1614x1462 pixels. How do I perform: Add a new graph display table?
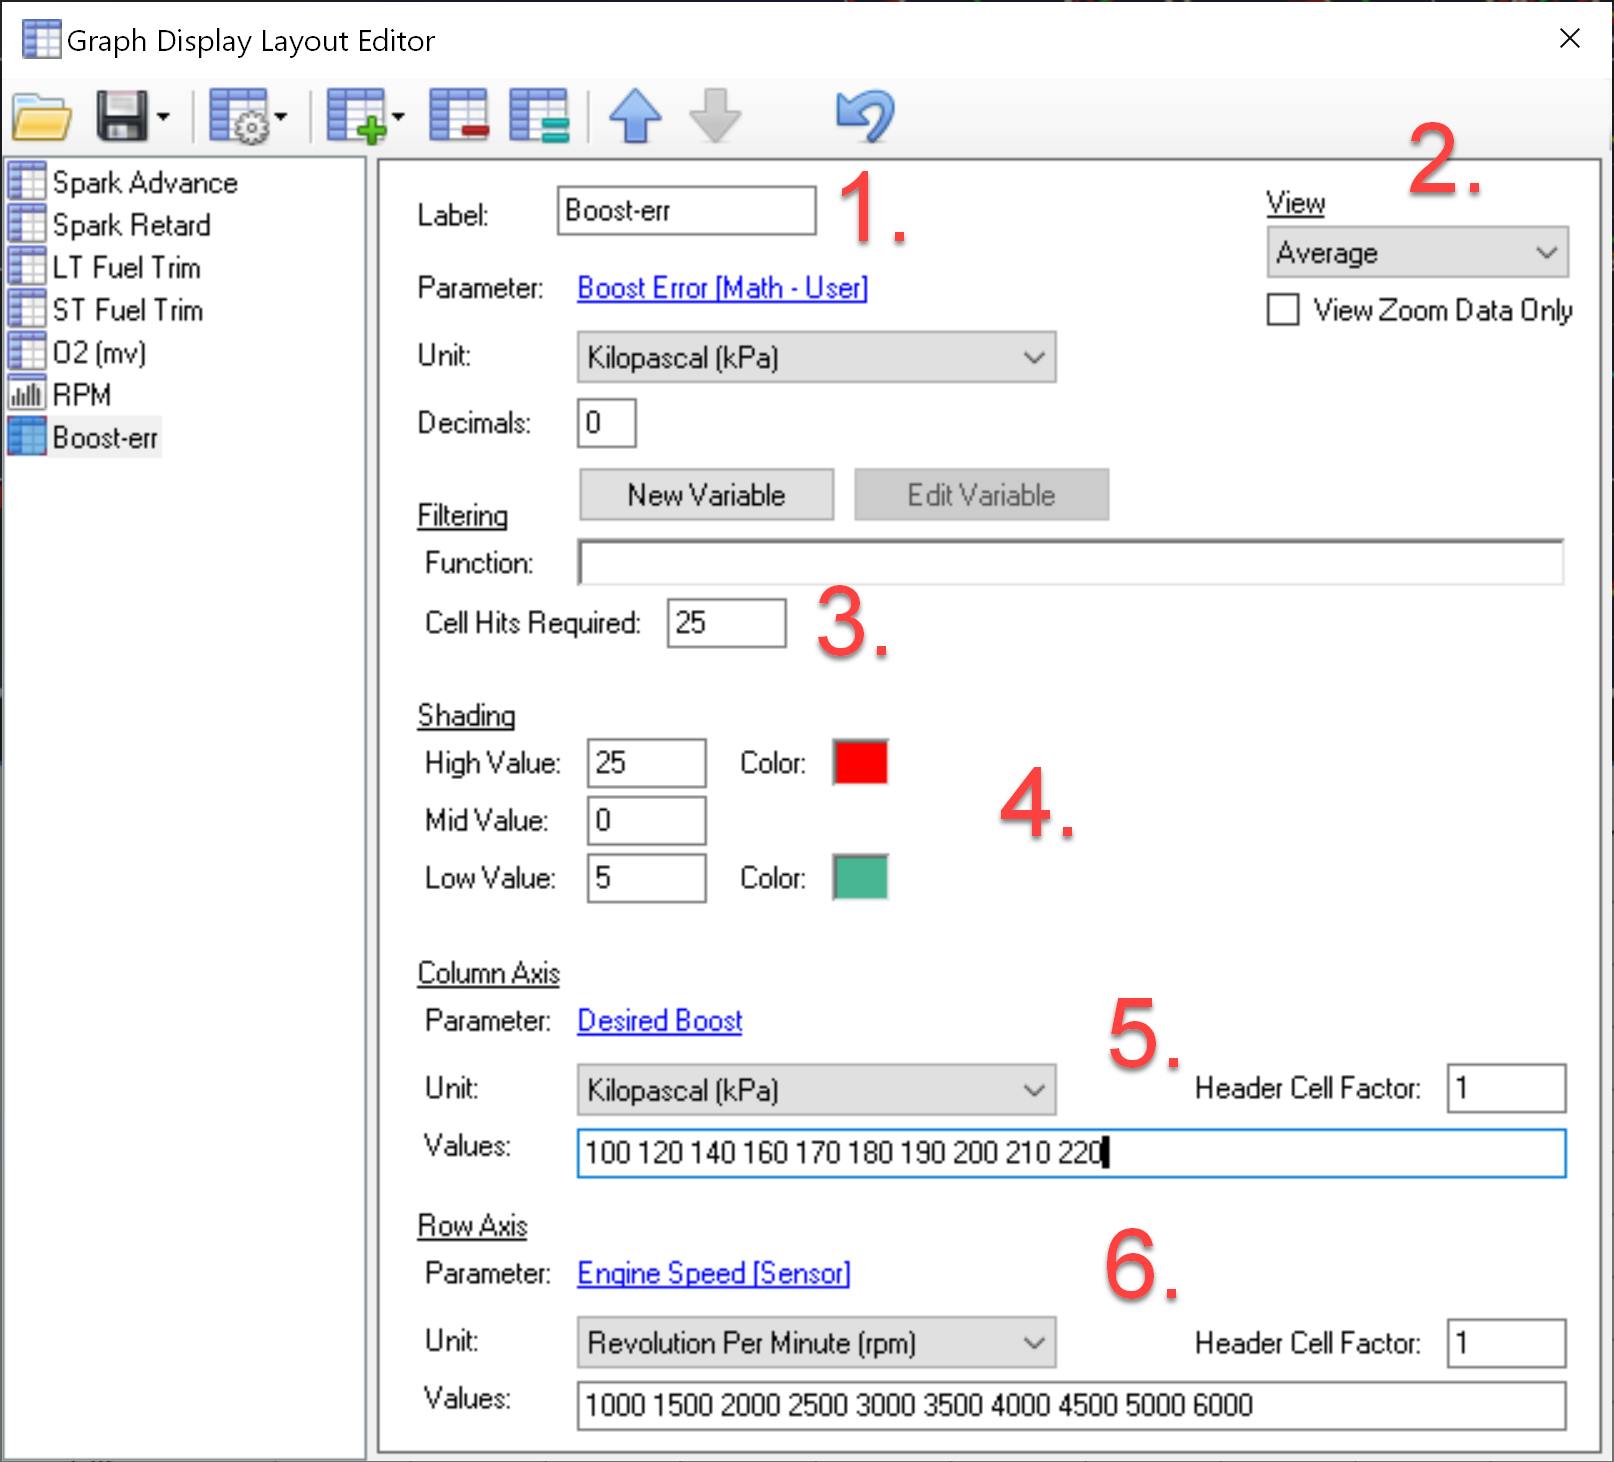[x=352, y=116]
